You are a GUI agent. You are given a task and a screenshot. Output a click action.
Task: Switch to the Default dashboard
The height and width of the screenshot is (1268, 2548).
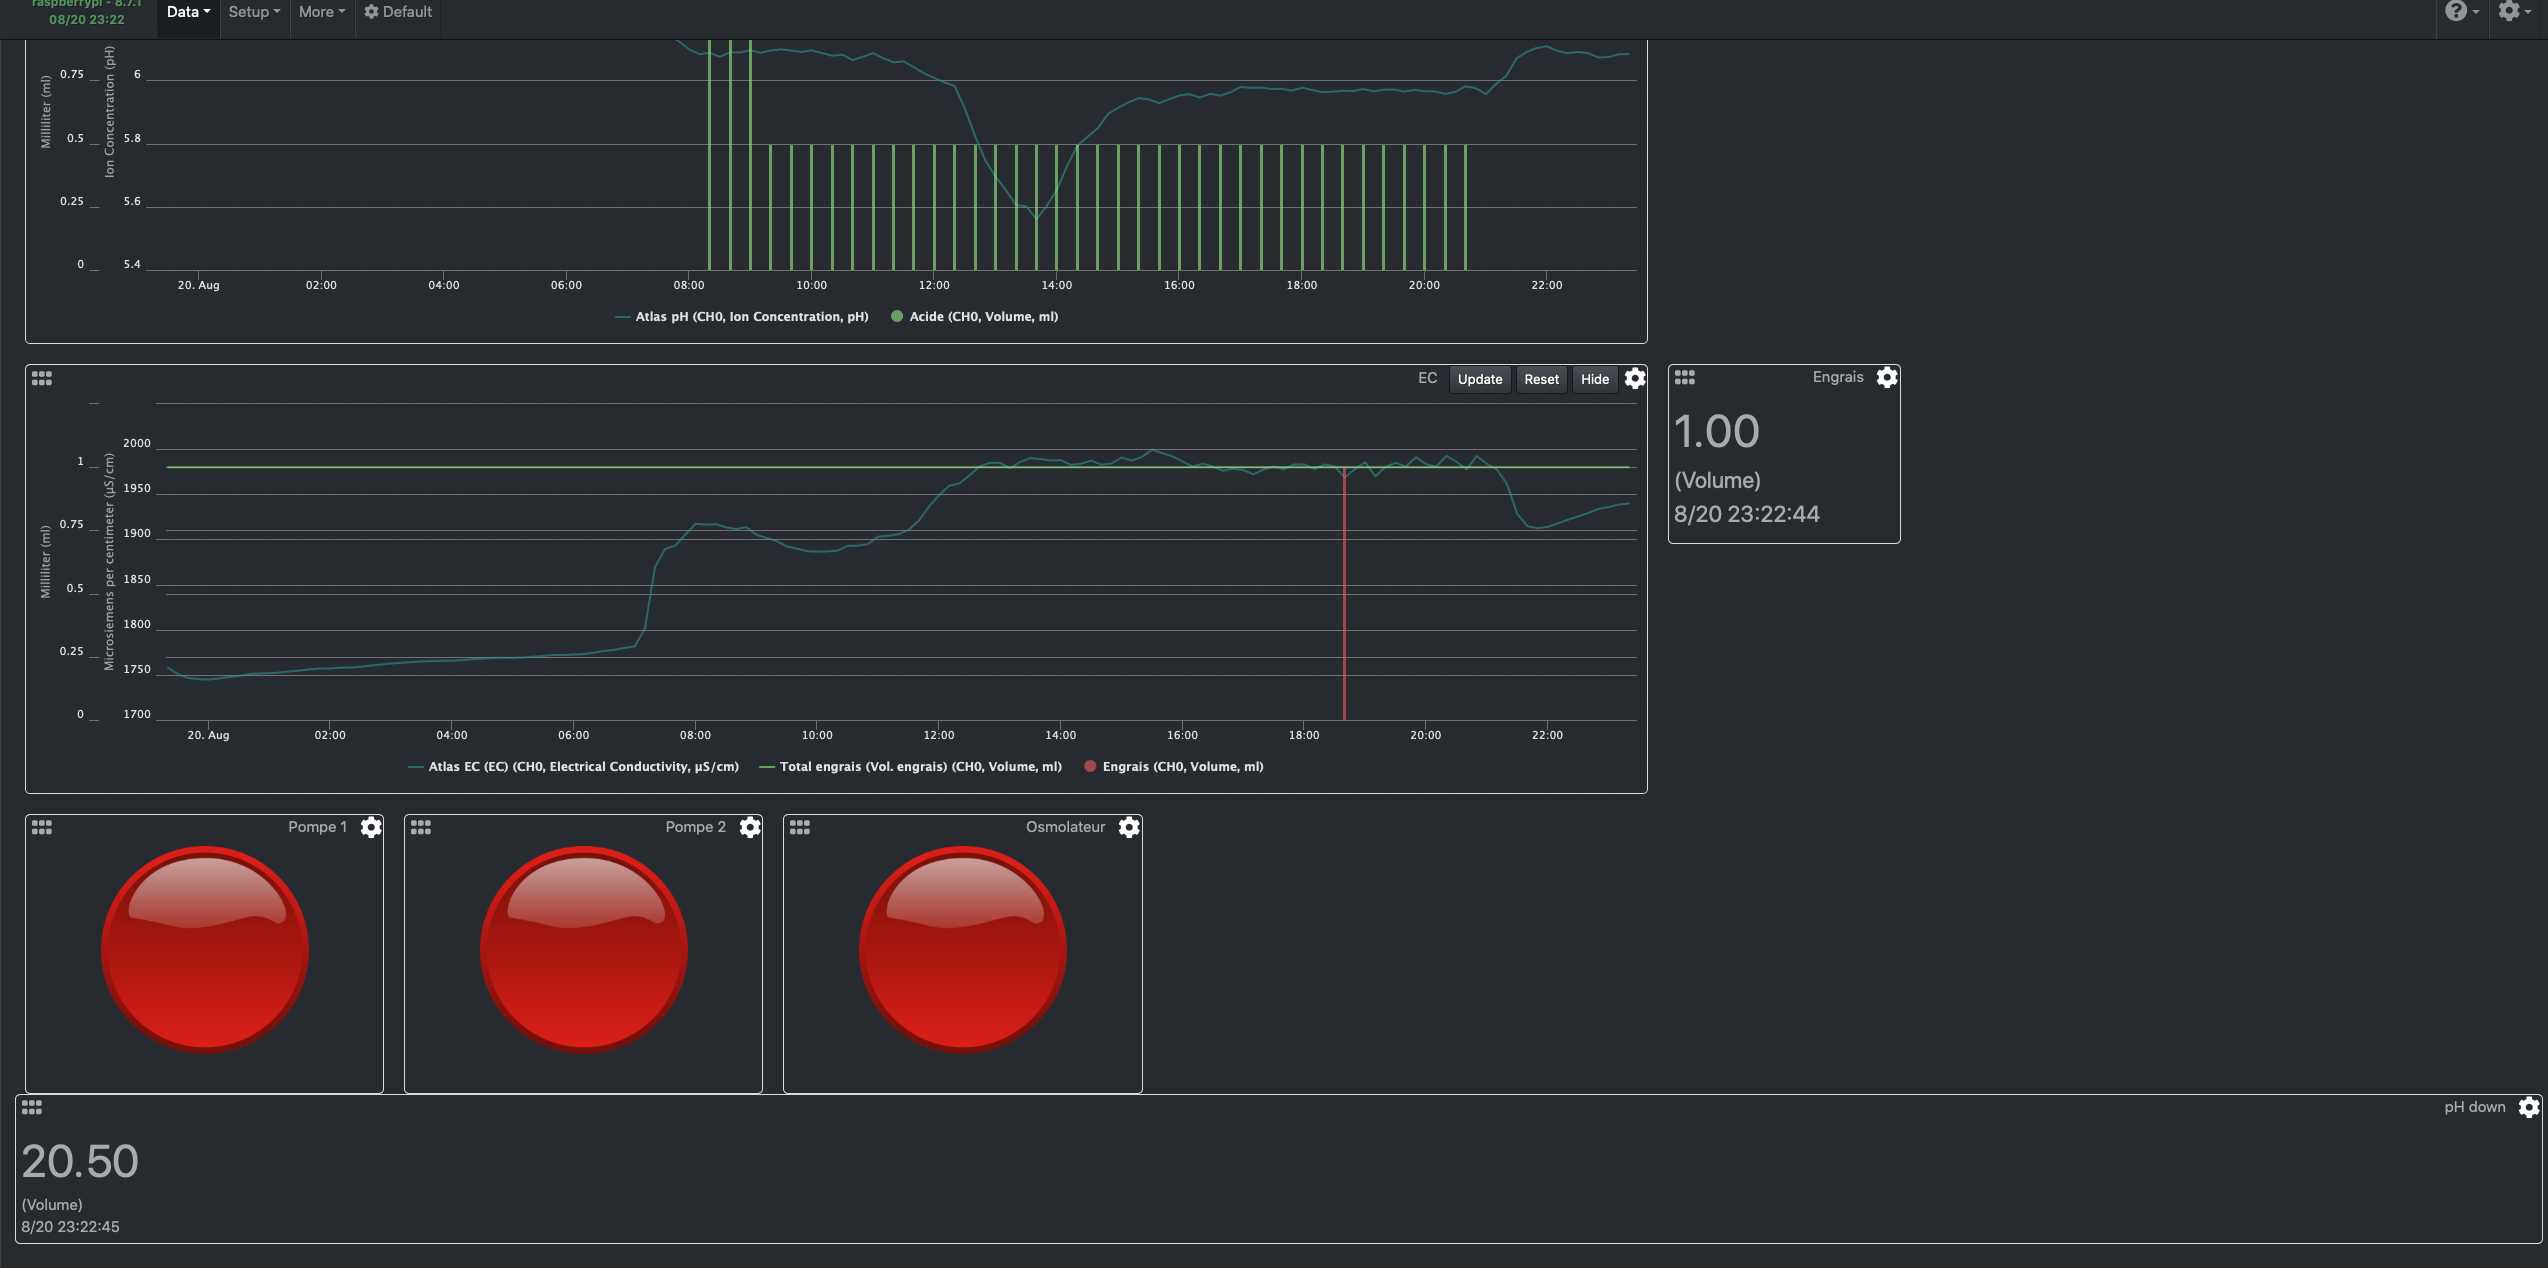coord(397,12)
